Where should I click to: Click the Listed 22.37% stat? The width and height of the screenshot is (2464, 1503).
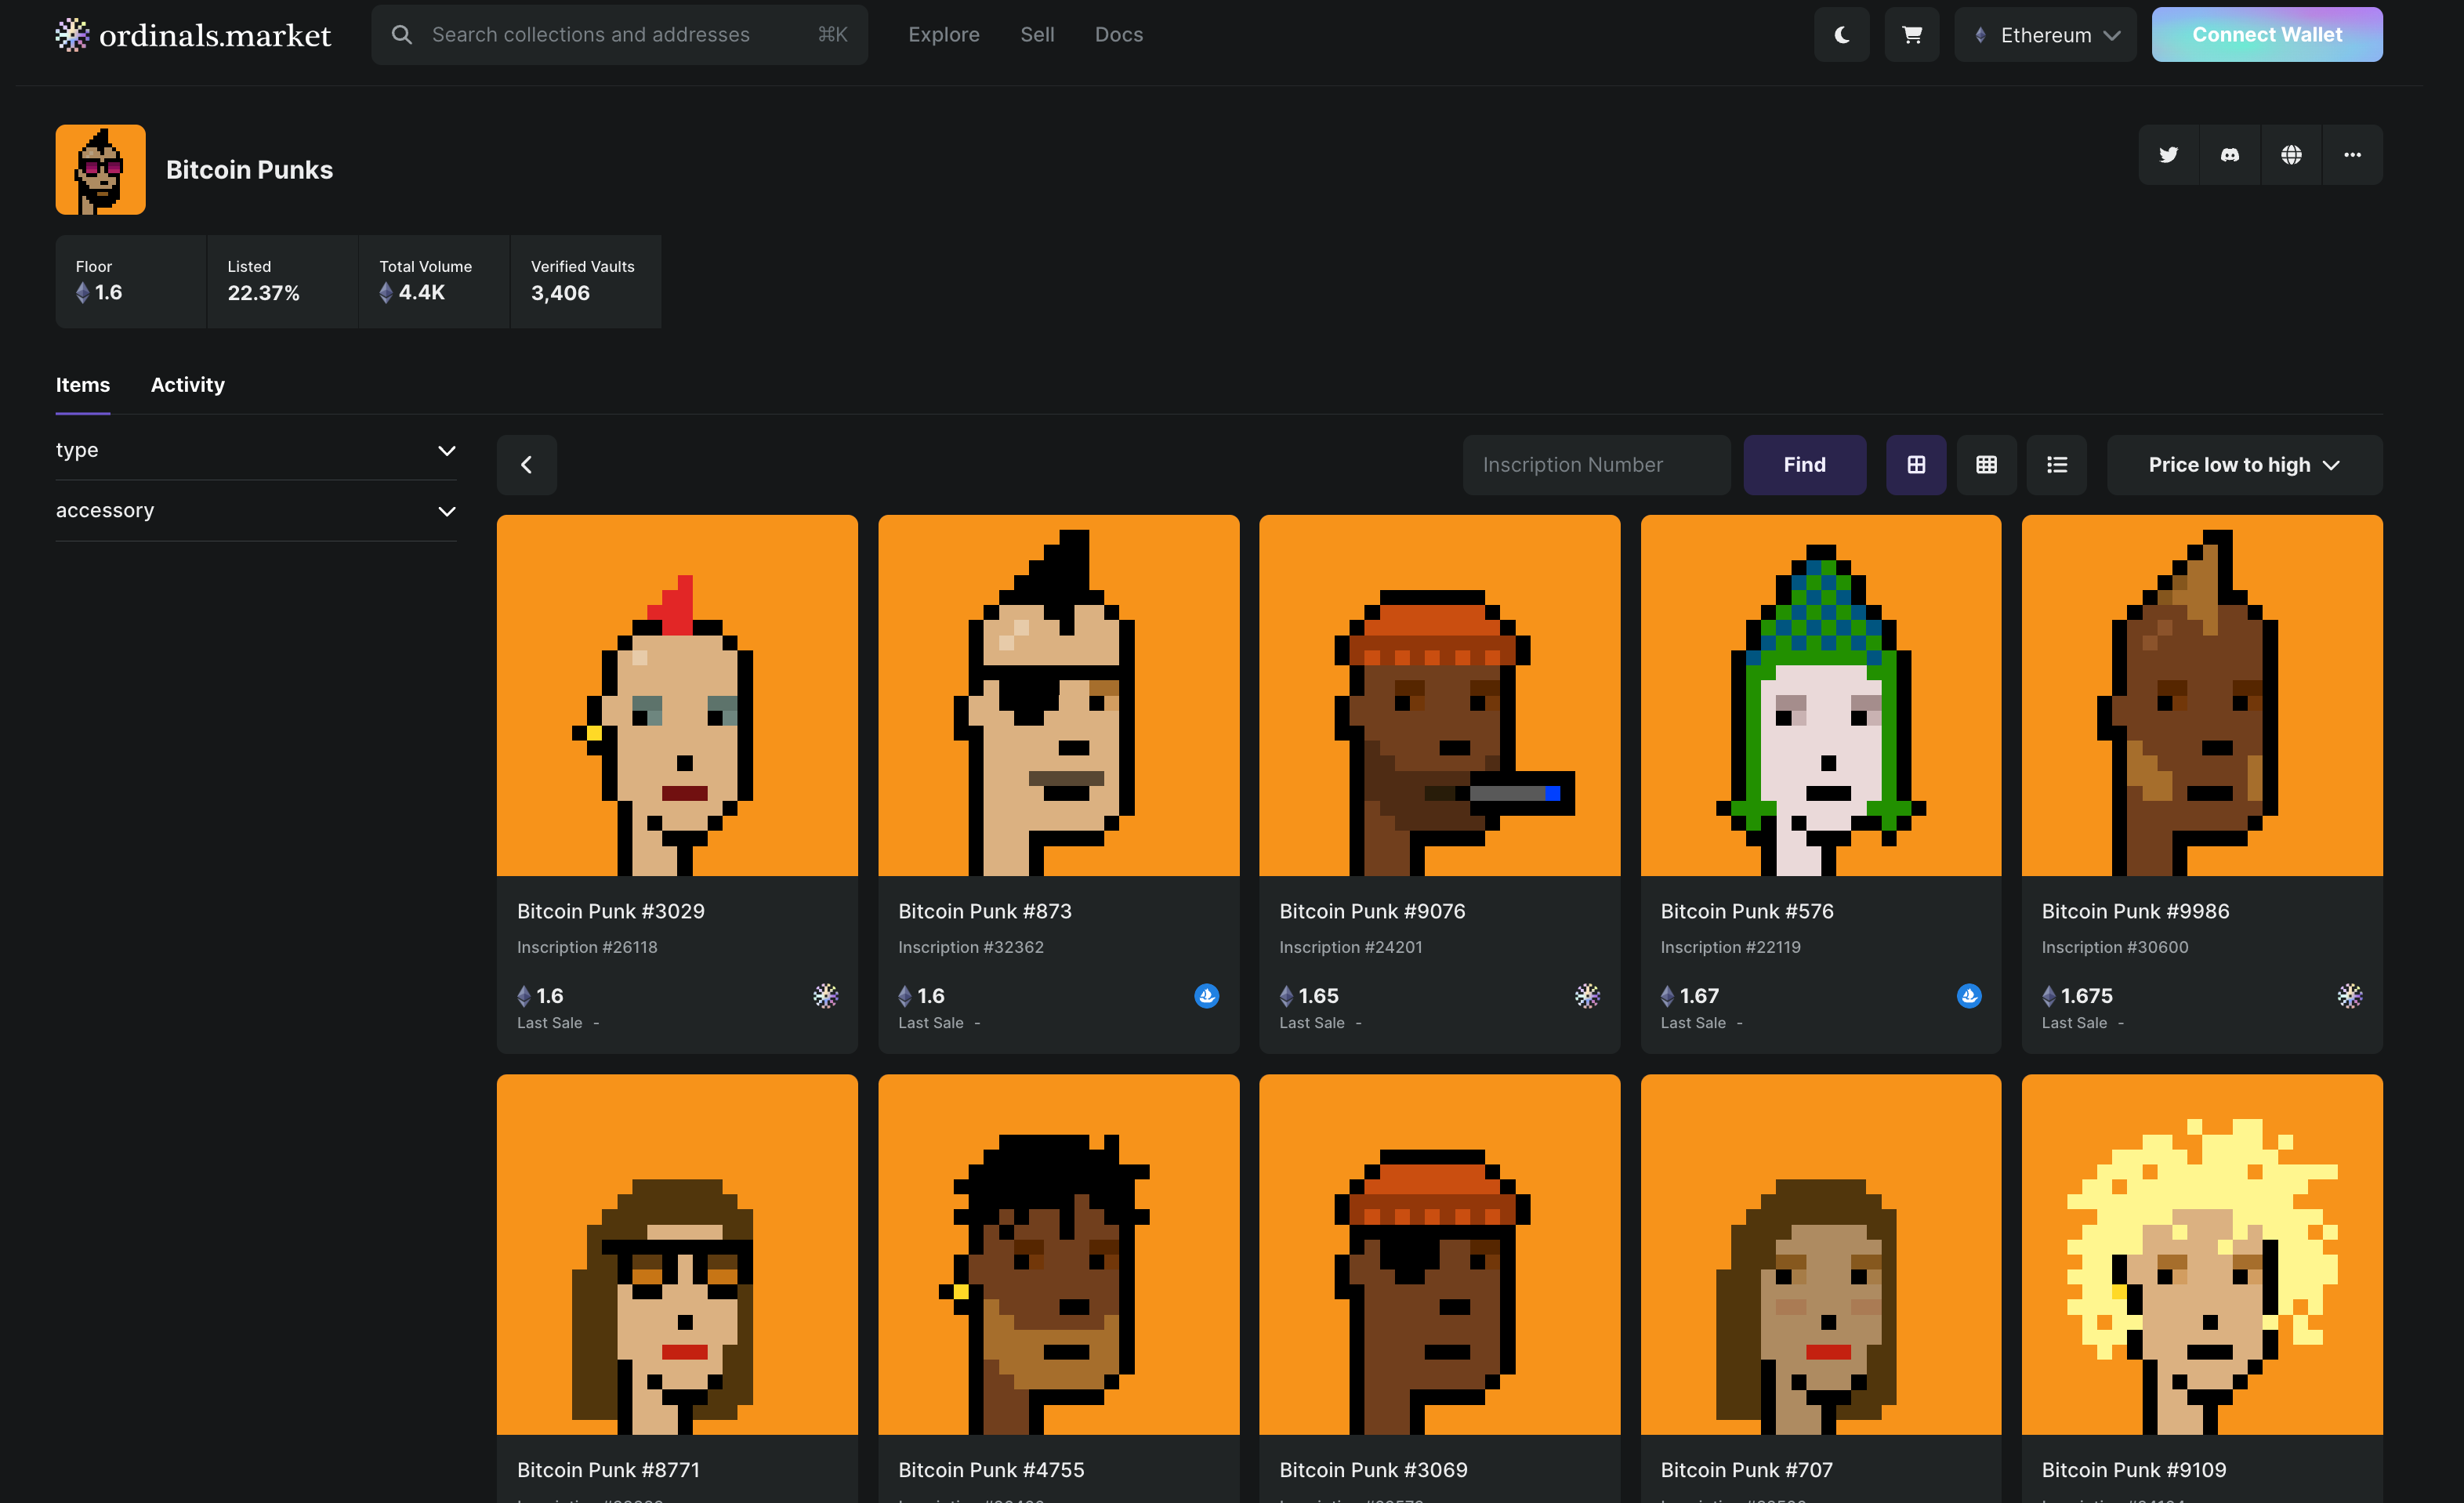(282, 281)
